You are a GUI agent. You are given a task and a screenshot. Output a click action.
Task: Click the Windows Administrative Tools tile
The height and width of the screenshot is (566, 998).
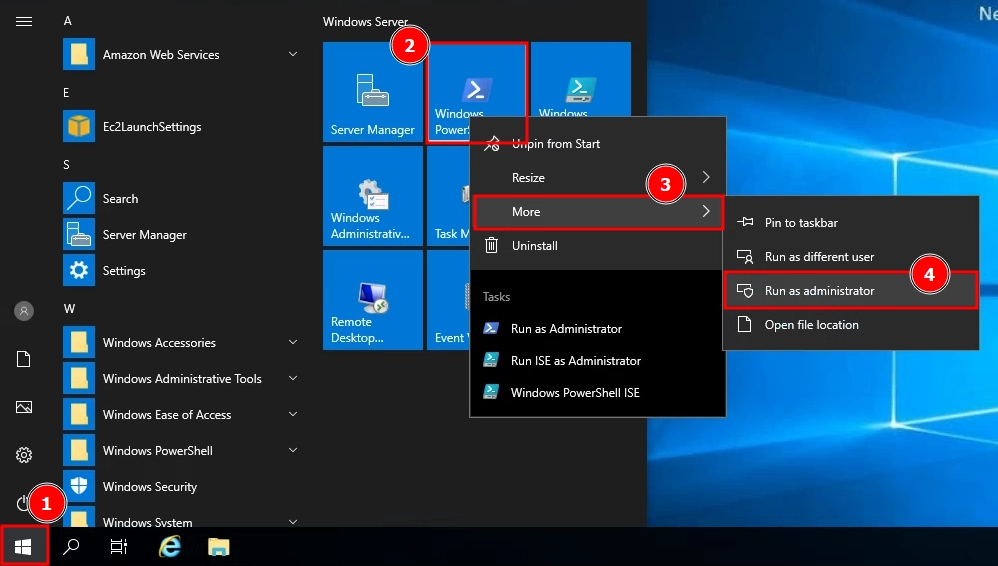click(372, 196)
